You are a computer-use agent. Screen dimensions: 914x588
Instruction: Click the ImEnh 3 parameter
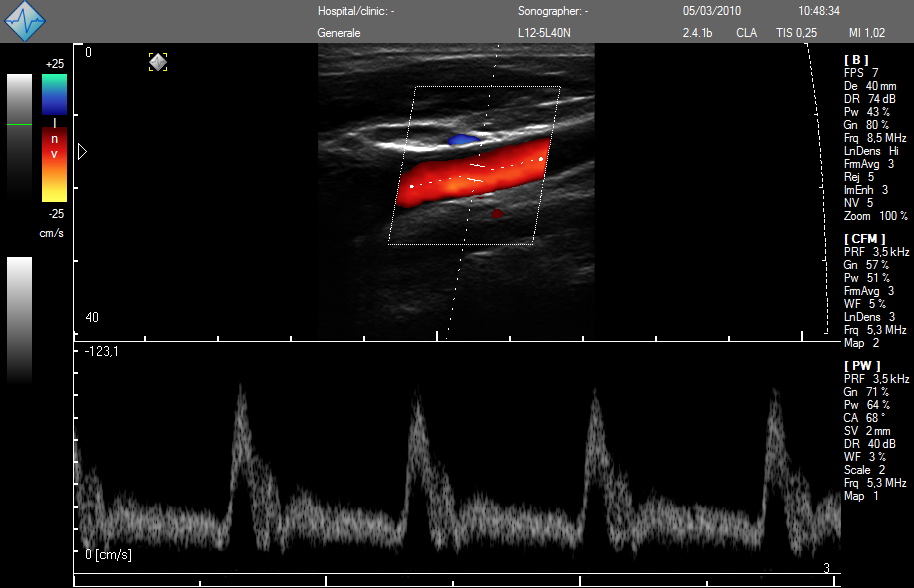coord(866,189)
